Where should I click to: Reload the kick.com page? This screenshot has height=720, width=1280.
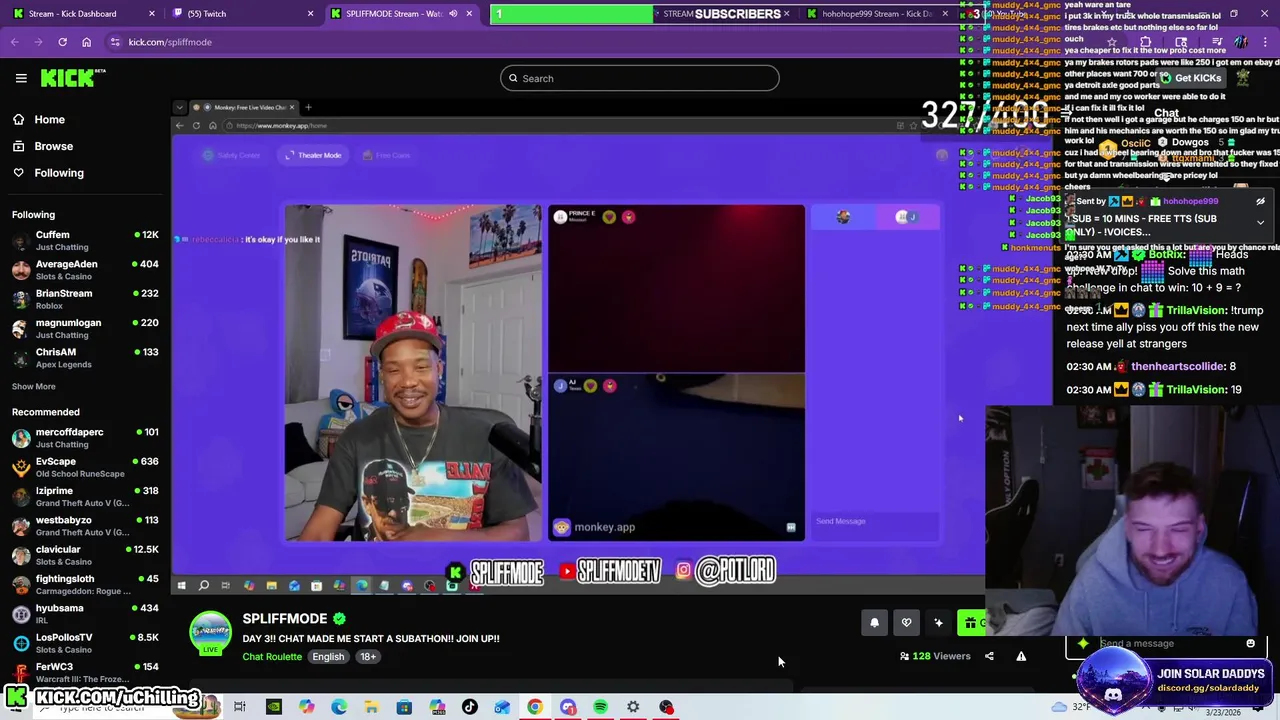(62, 42)
